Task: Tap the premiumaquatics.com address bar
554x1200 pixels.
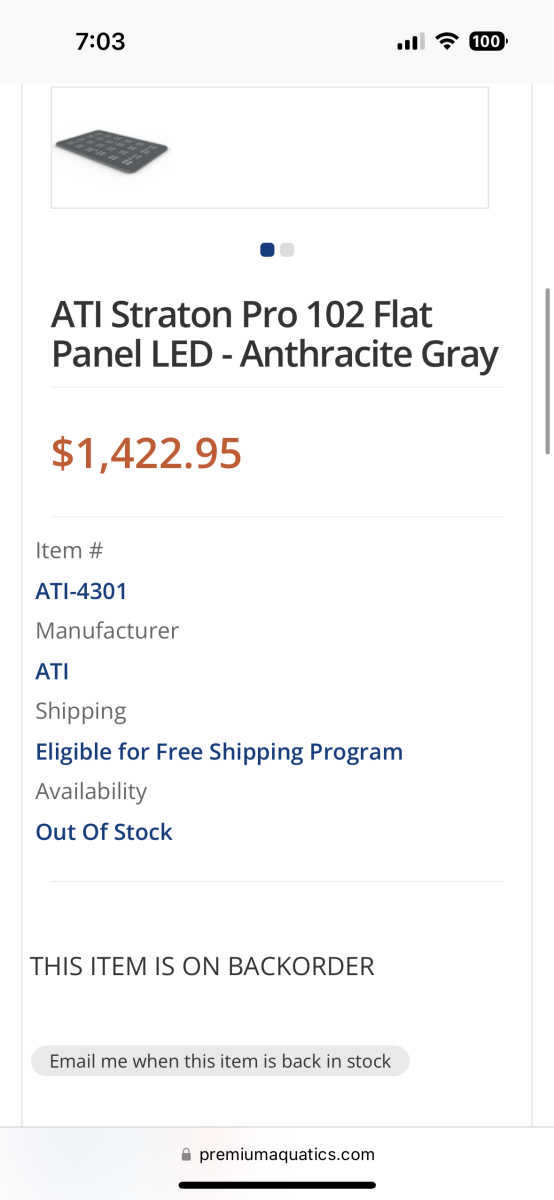Action: pos(277,1154)
